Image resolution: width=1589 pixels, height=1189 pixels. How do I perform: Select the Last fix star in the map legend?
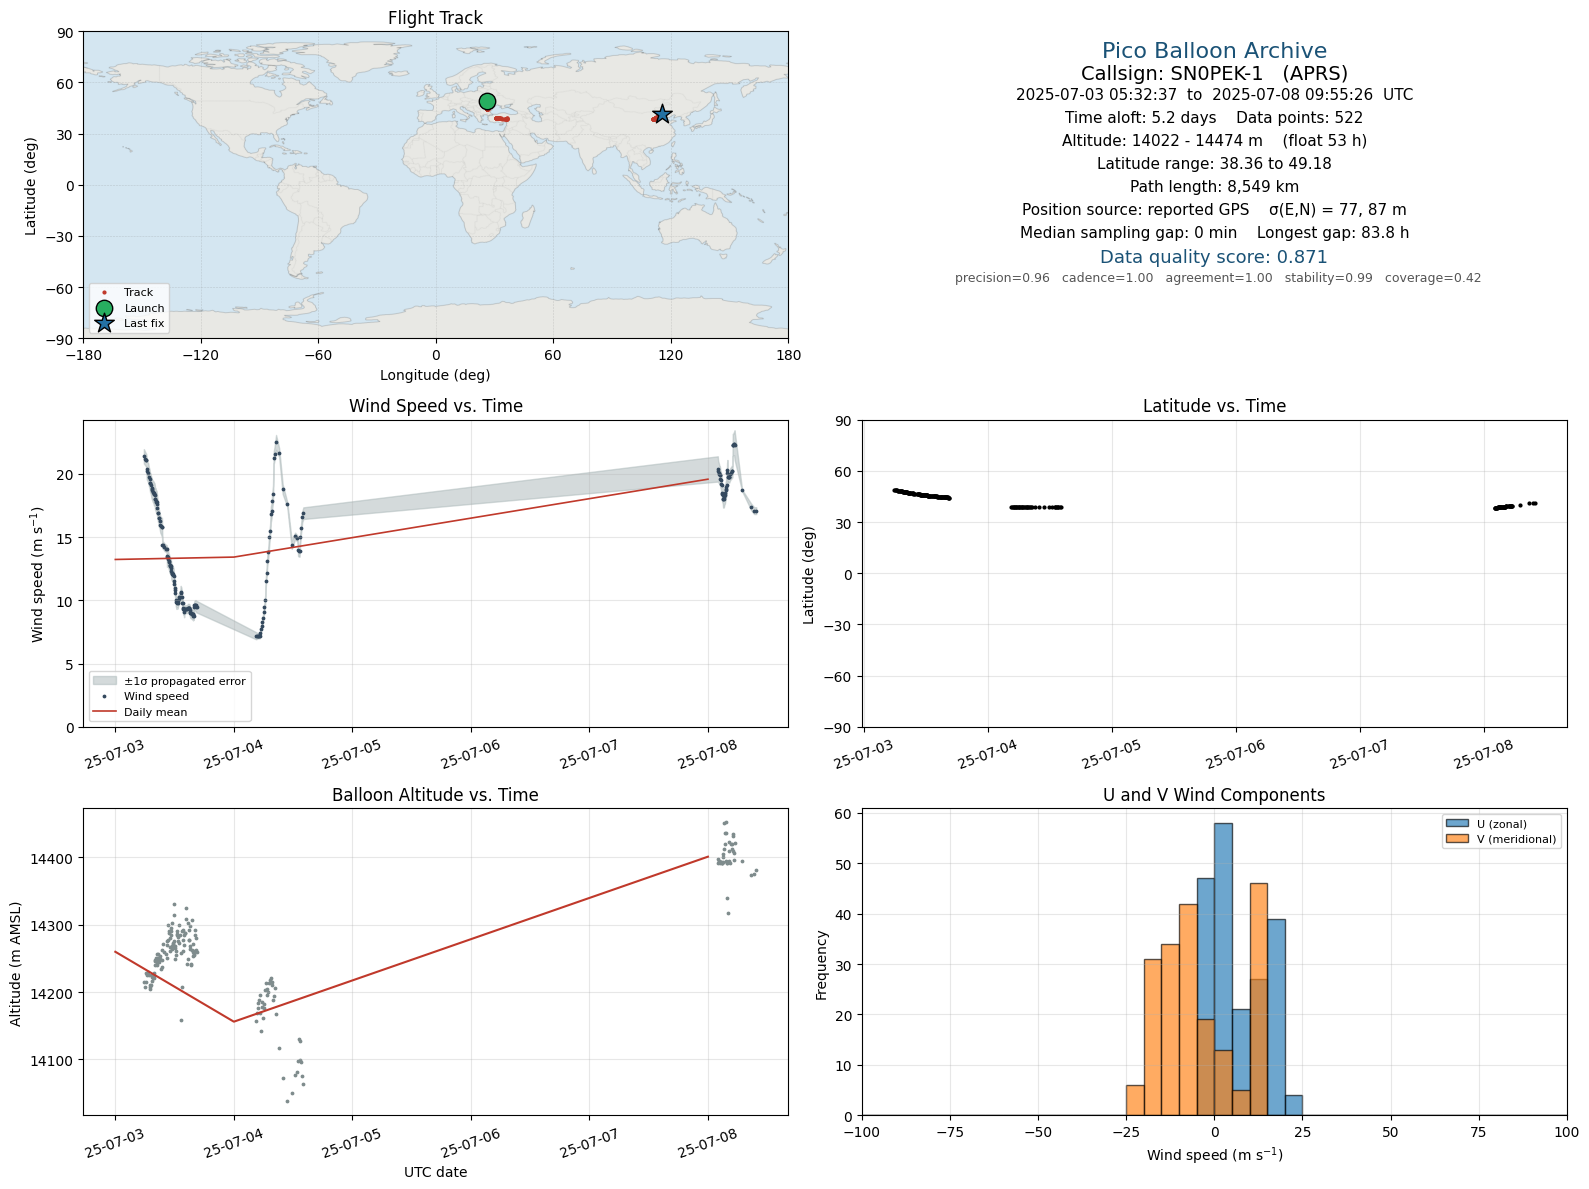point(104,323)
